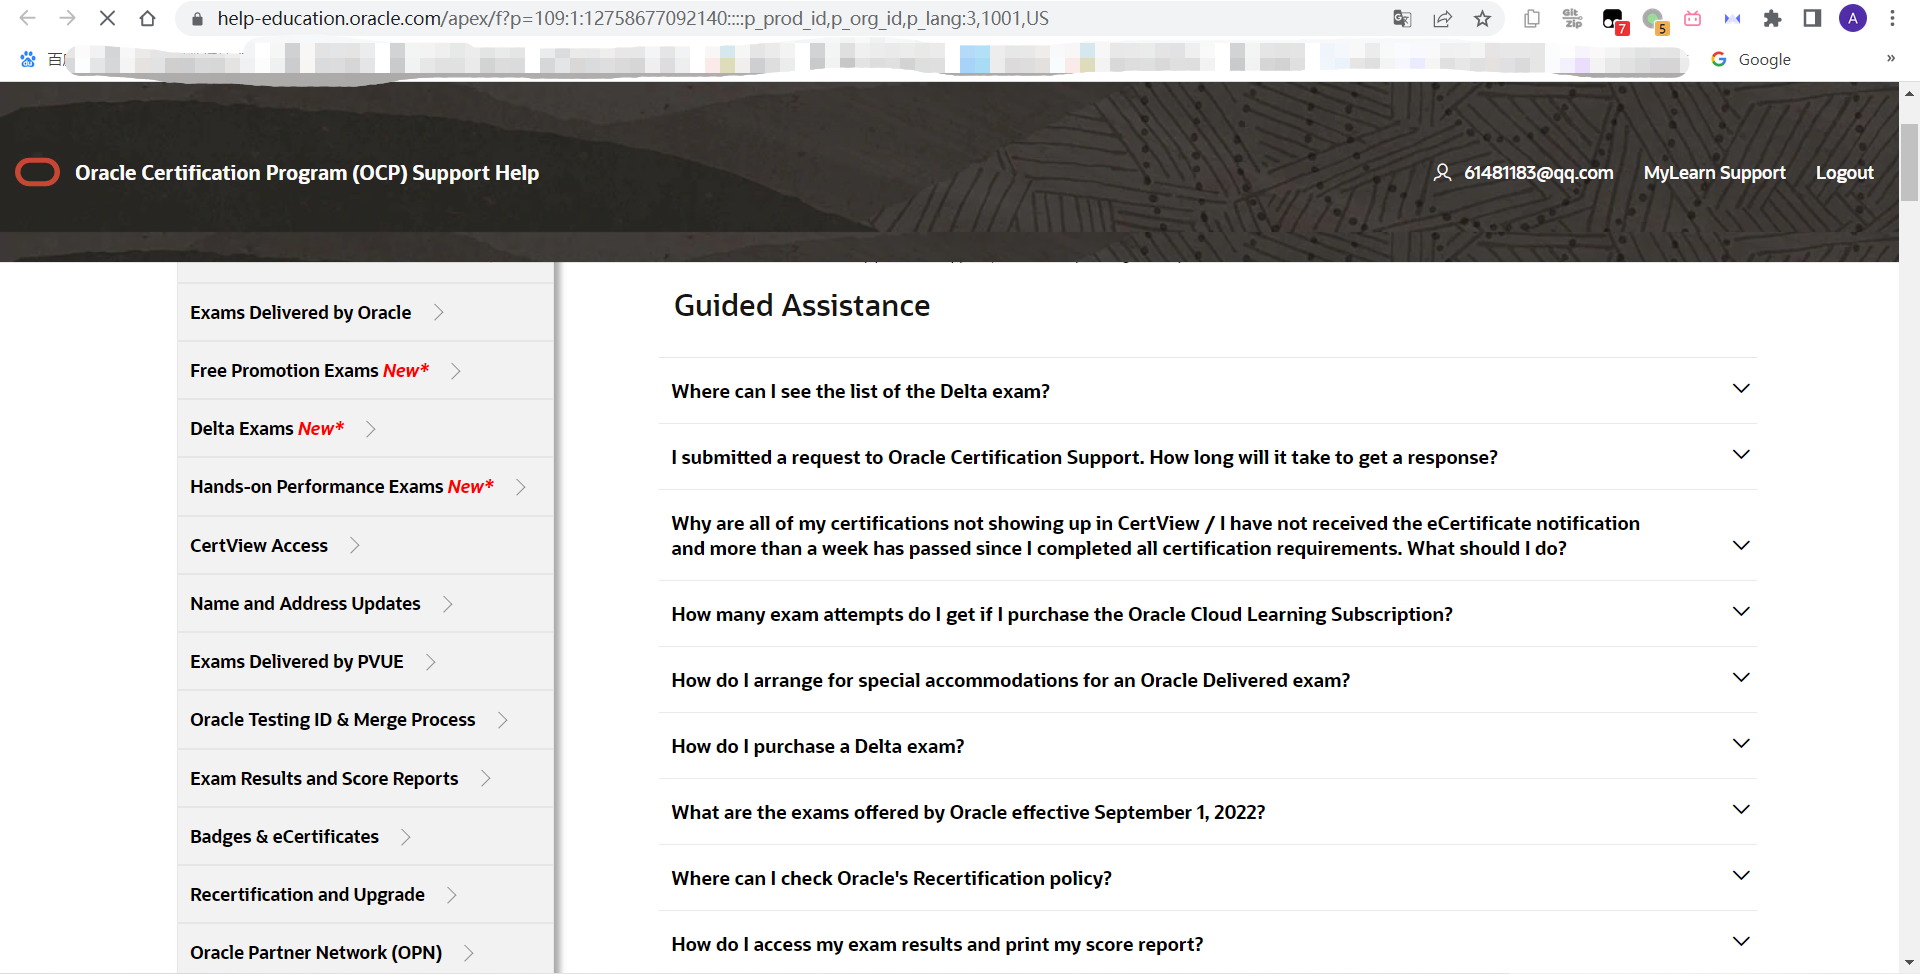This screenshot has width=1920, height=974.
Task: Open the Google bookmark
Action: 1751,59
